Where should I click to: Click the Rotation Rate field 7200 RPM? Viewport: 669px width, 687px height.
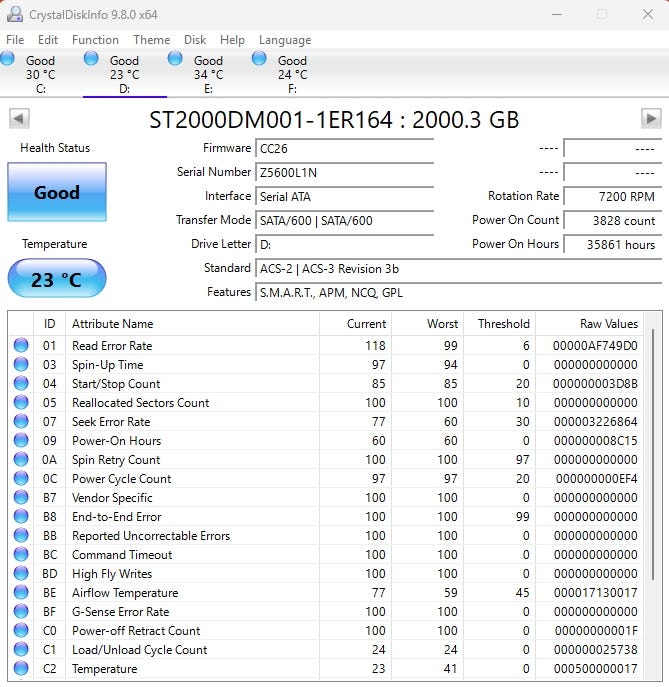pos(612,196)
